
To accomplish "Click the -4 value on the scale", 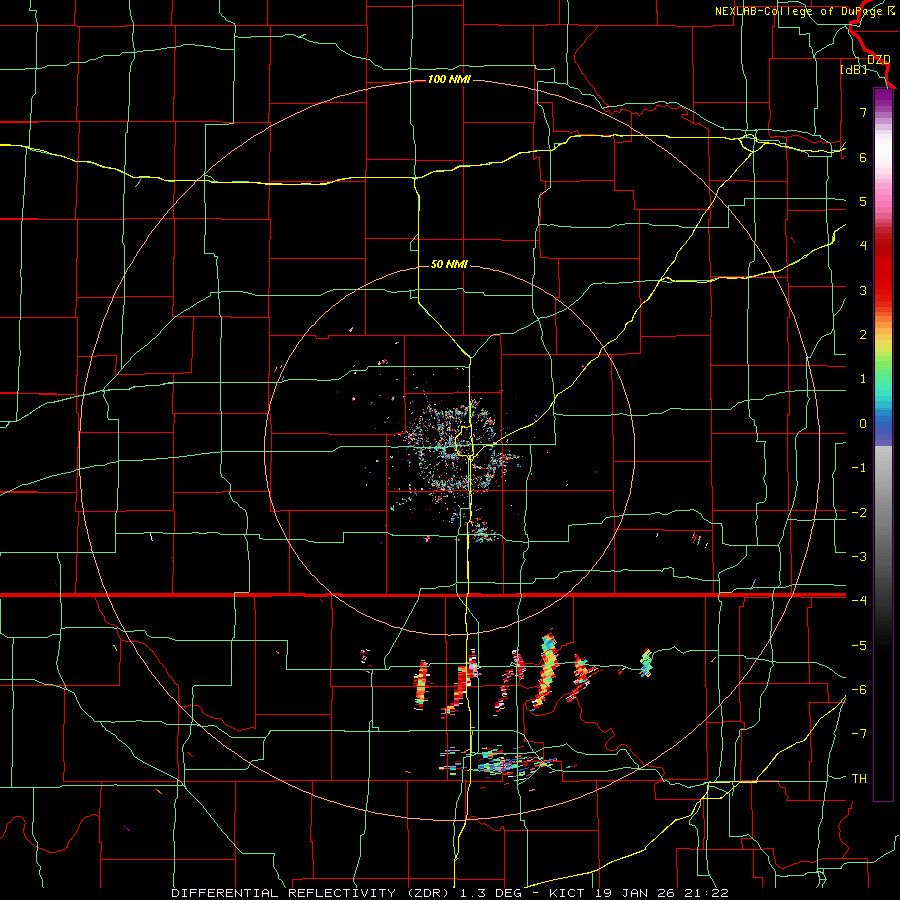I will point(859,600).
